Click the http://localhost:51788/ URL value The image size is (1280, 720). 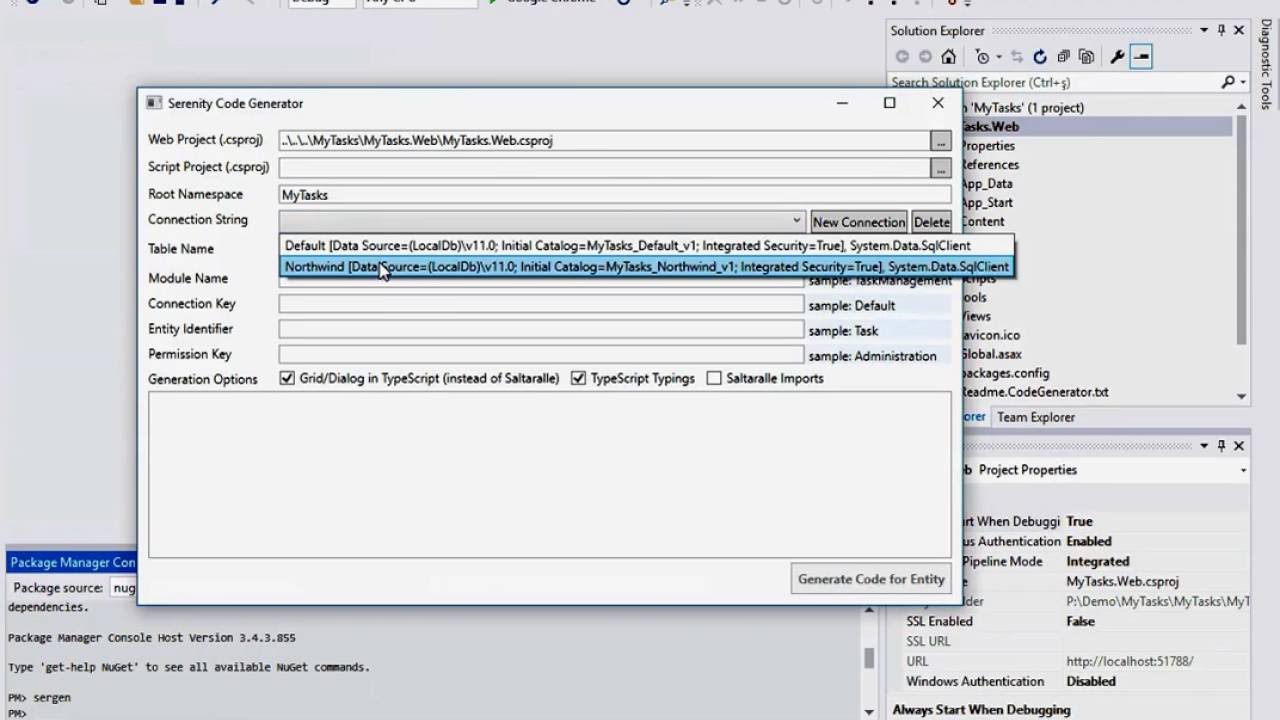[1130, 661]
